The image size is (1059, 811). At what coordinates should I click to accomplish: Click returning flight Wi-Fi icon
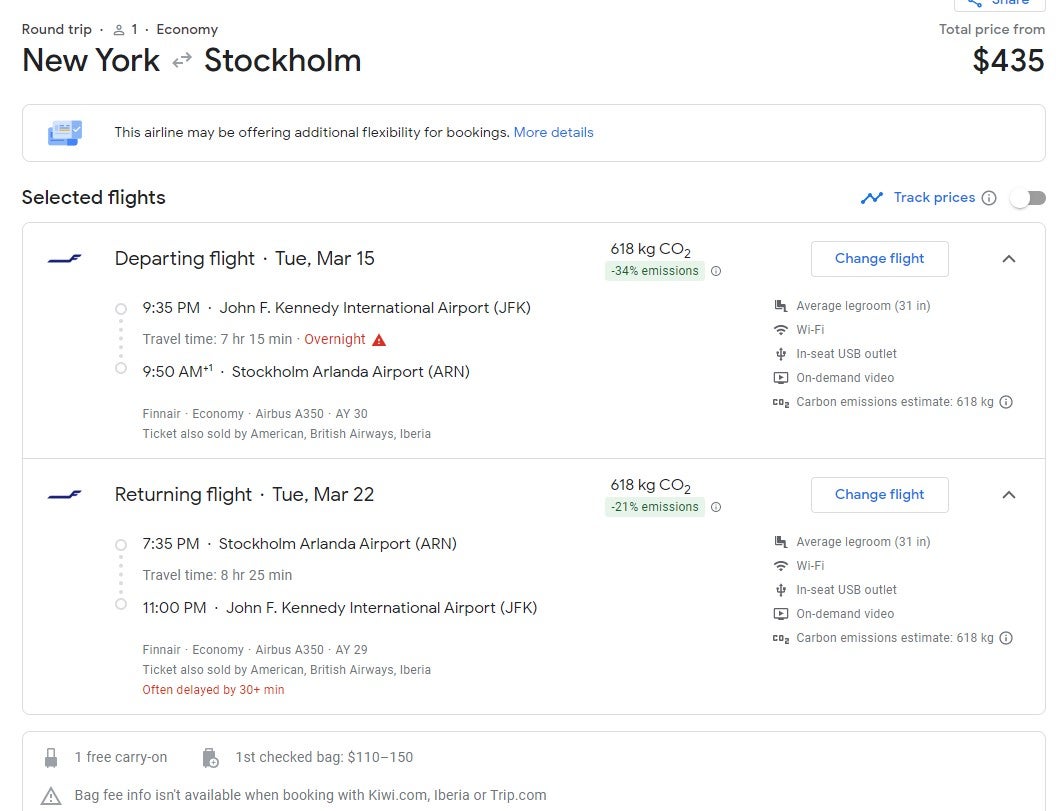781,566
